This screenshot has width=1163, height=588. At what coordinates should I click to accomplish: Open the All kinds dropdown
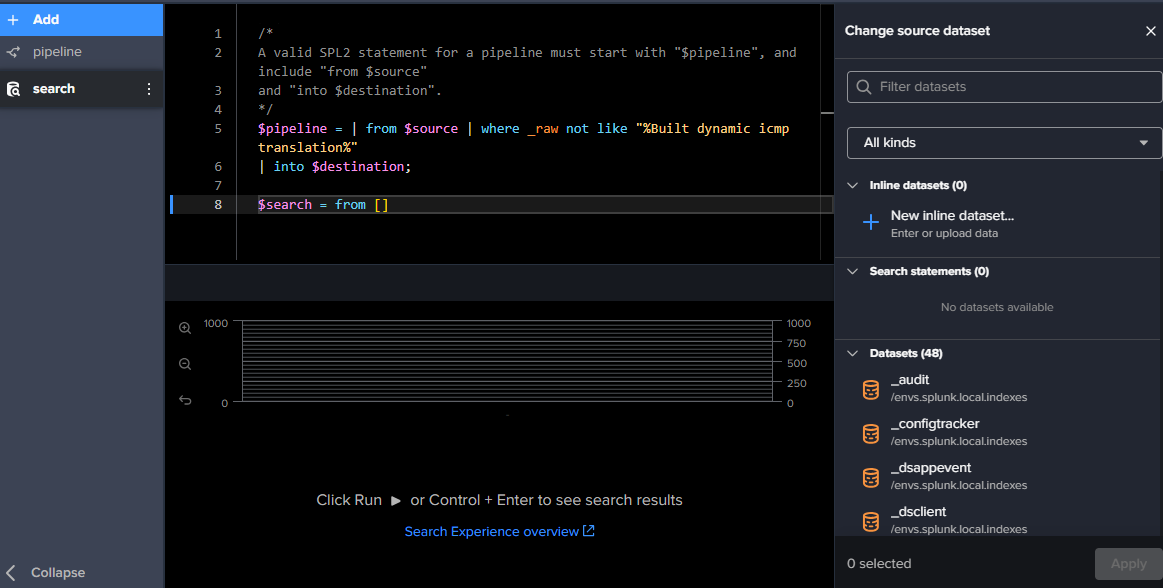coord(1004,143)
